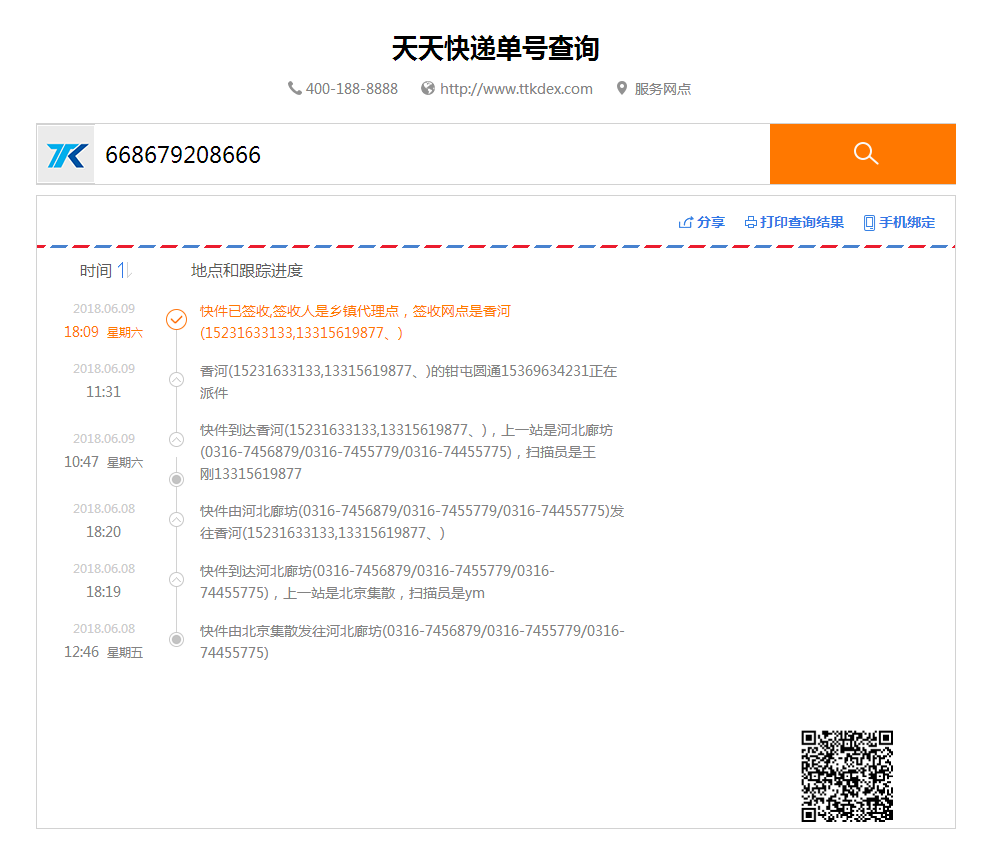Click the telephone handset icon
This screenshot has height=844, width=994.
(x=295, y=88)
